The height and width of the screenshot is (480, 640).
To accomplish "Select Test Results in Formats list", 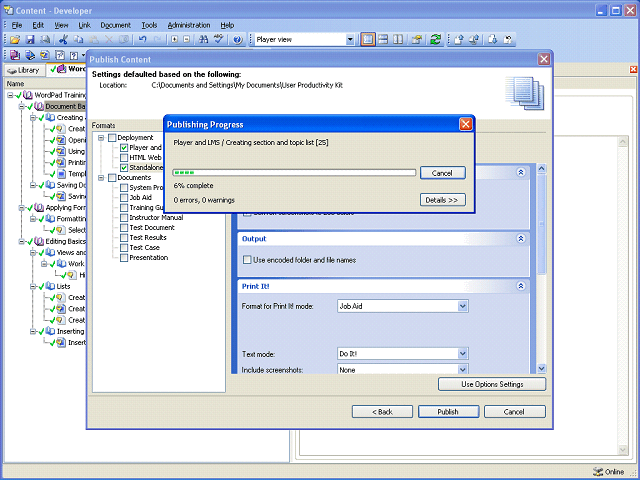I will (148, 238).
